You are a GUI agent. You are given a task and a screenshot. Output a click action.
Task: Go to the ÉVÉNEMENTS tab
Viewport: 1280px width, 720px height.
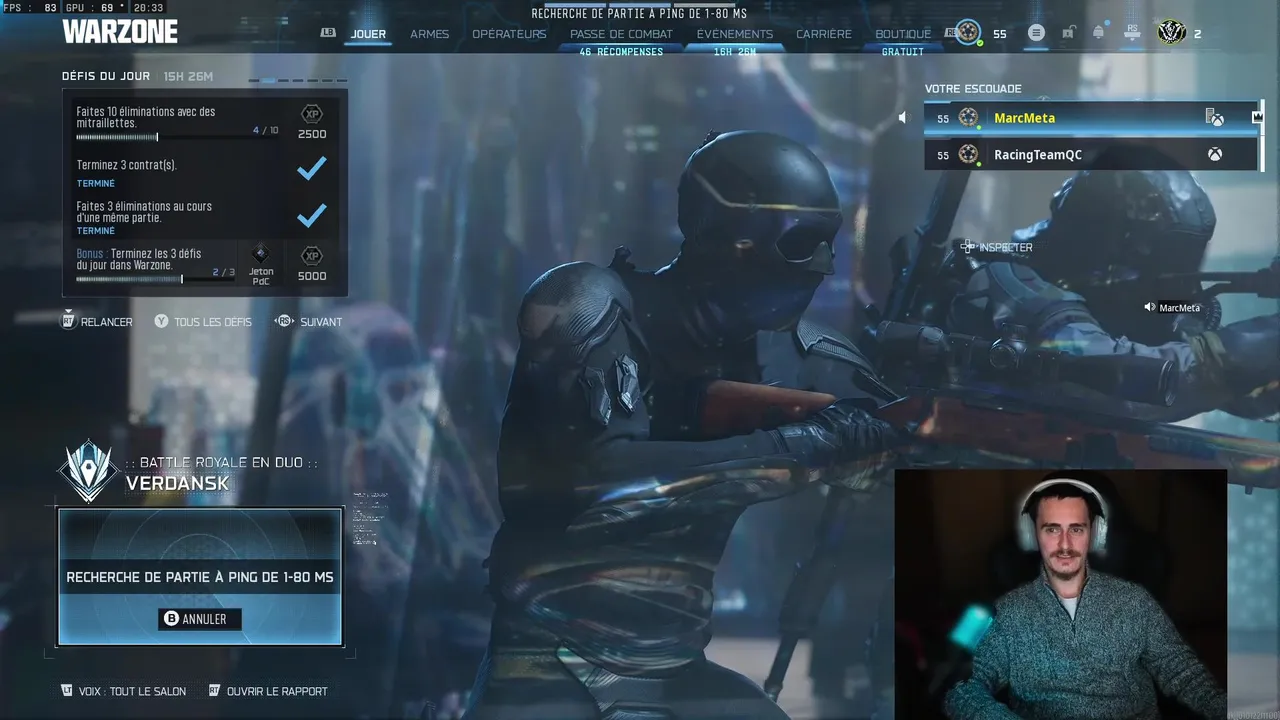click(735, 34)
